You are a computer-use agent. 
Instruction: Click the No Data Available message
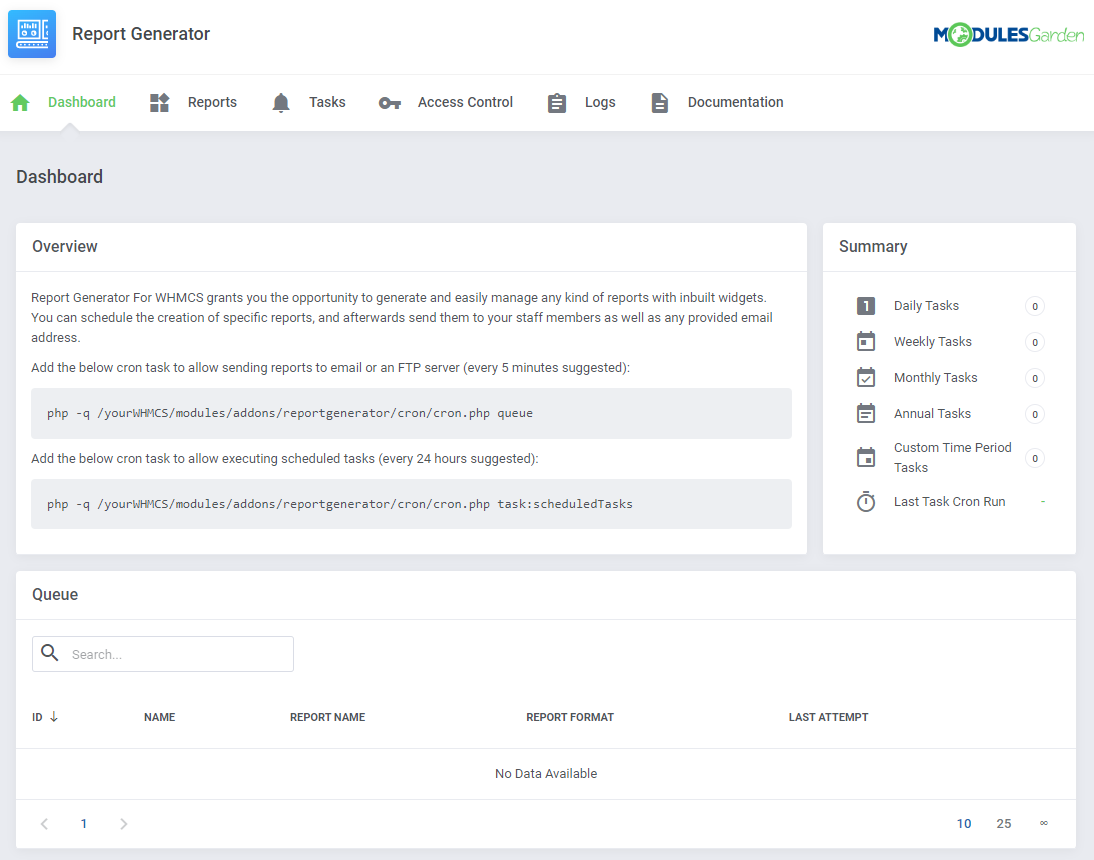(546, 773)
